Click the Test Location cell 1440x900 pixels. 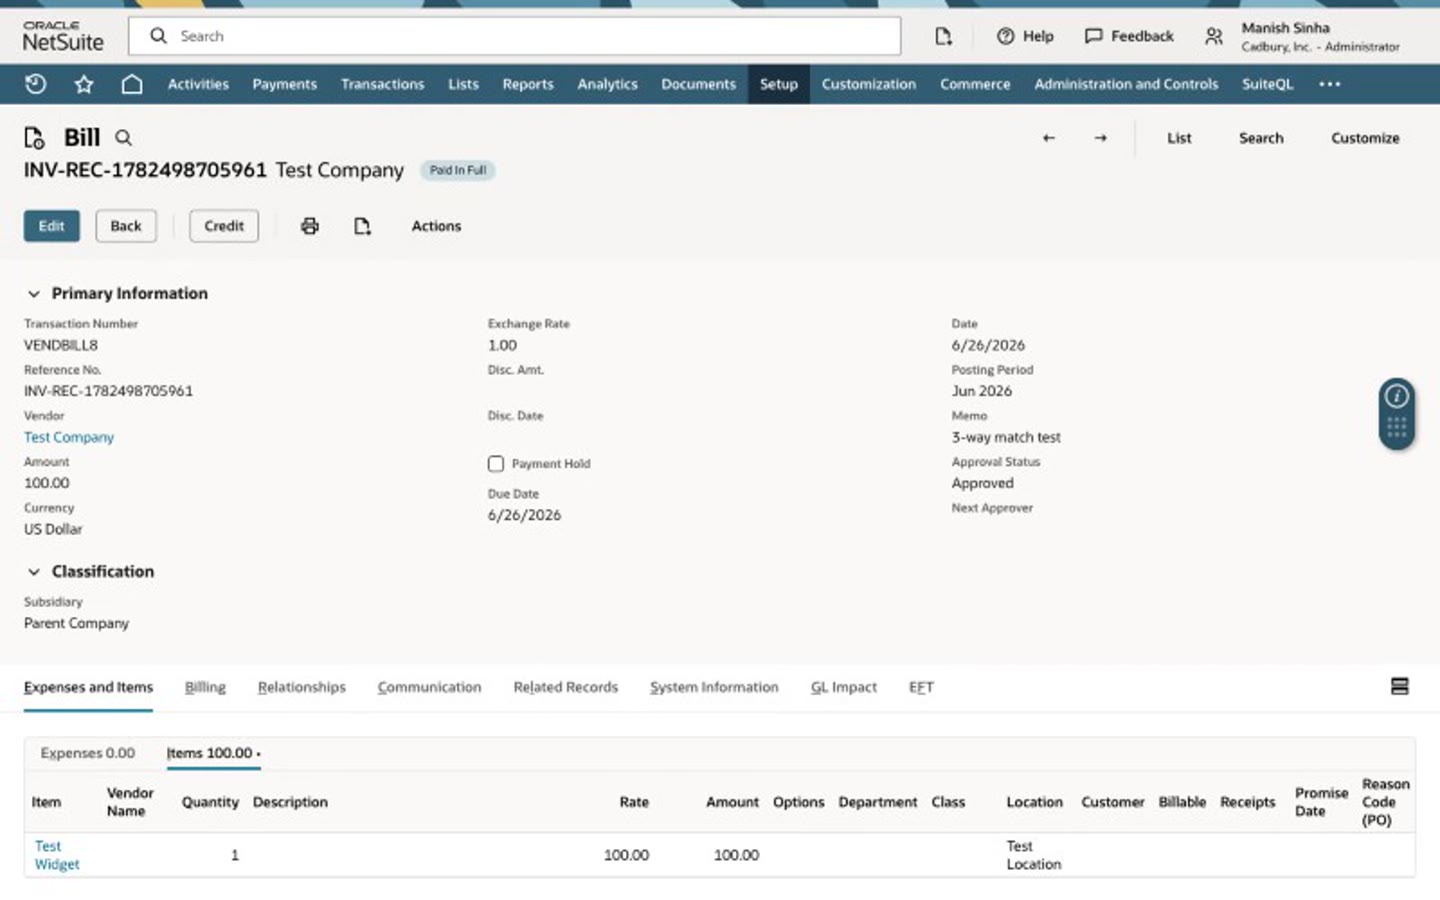pyautogui.click(x=1034, y=855)
